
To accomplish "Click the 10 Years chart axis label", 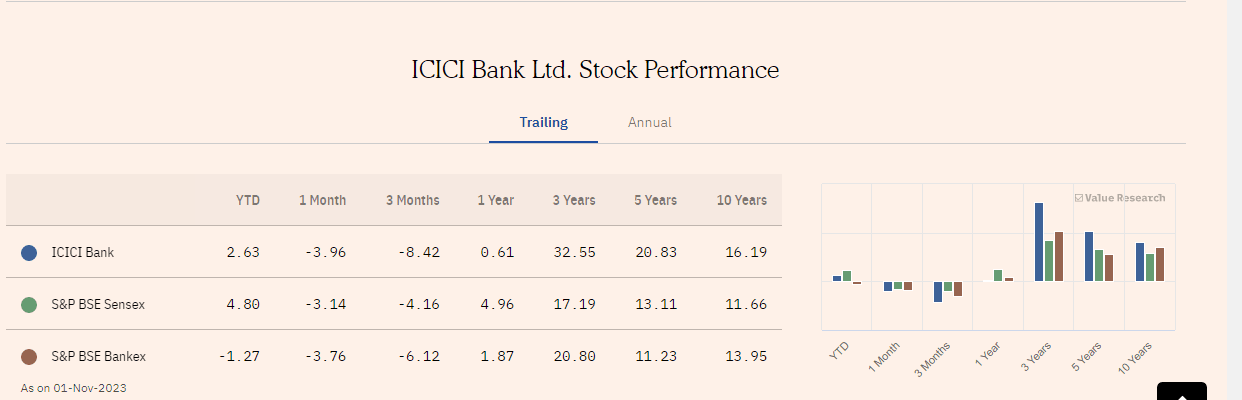I will point(1134,357).
